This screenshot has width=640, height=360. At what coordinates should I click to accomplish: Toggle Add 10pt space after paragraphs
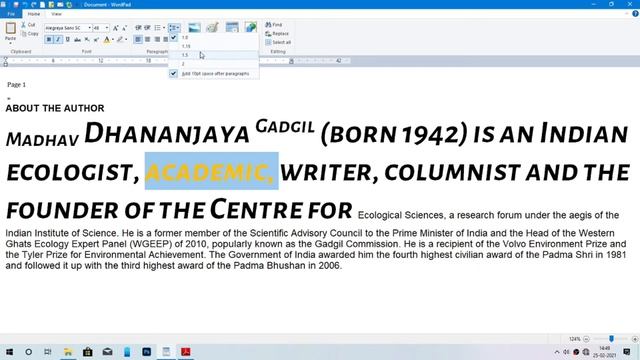click(x=213, y=73)
